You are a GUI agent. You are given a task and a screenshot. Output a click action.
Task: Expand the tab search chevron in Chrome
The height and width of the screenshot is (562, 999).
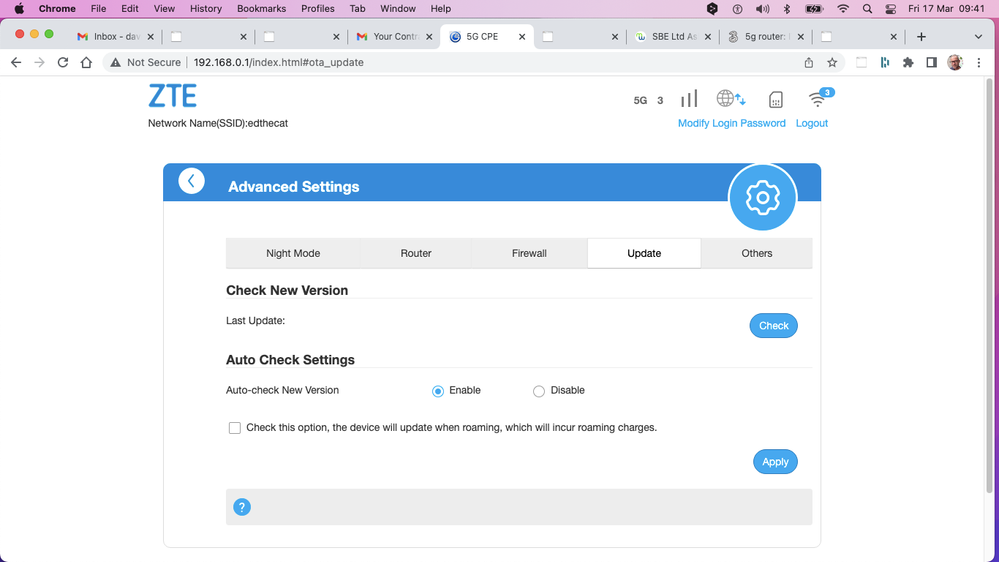978,36
